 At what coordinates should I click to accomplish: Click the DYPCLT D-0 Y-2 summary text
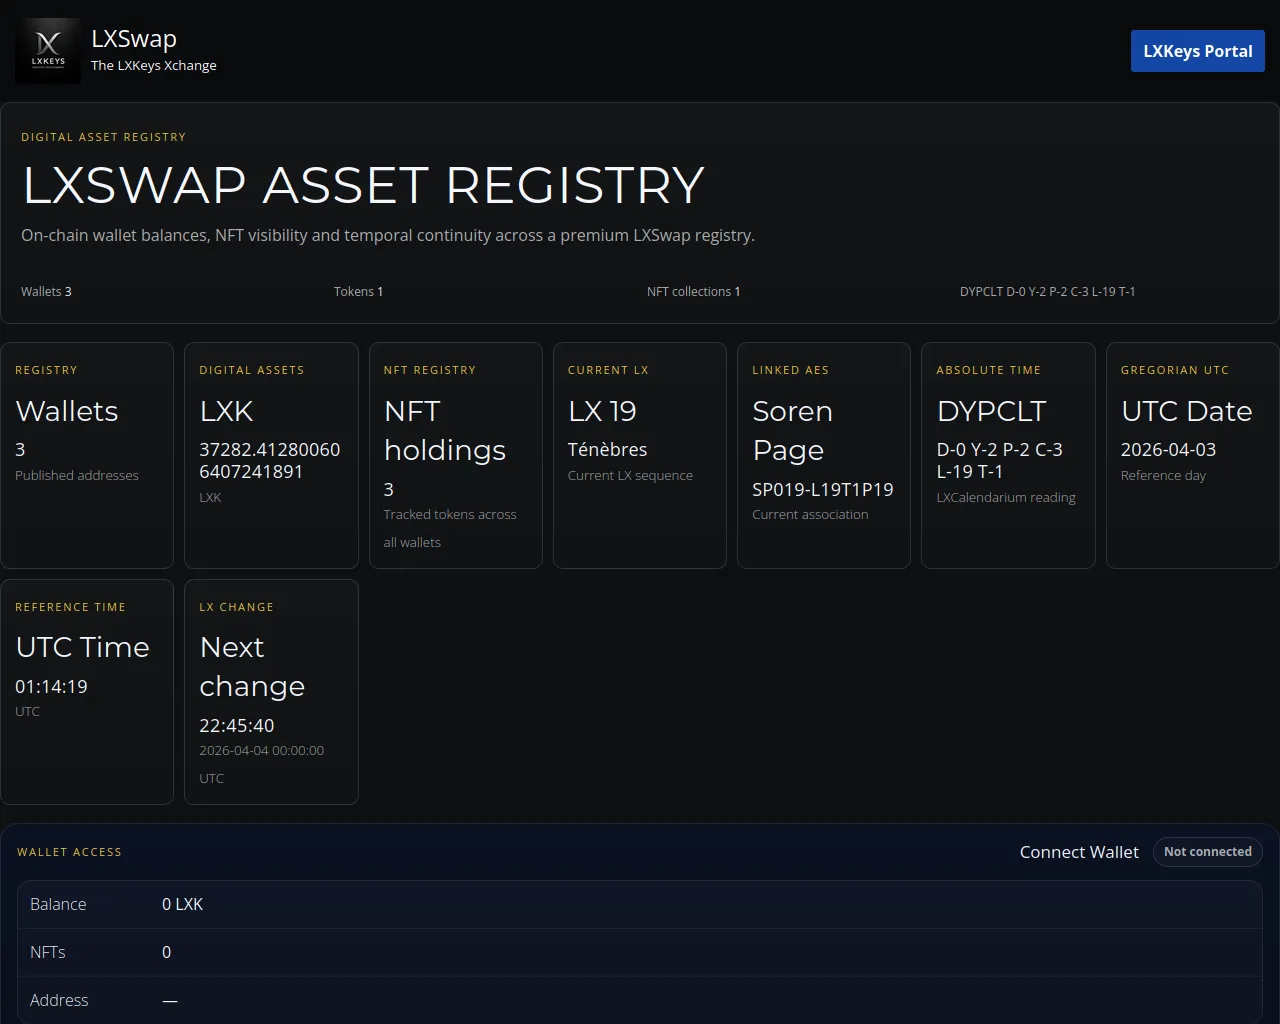(x=1047, y=292)
